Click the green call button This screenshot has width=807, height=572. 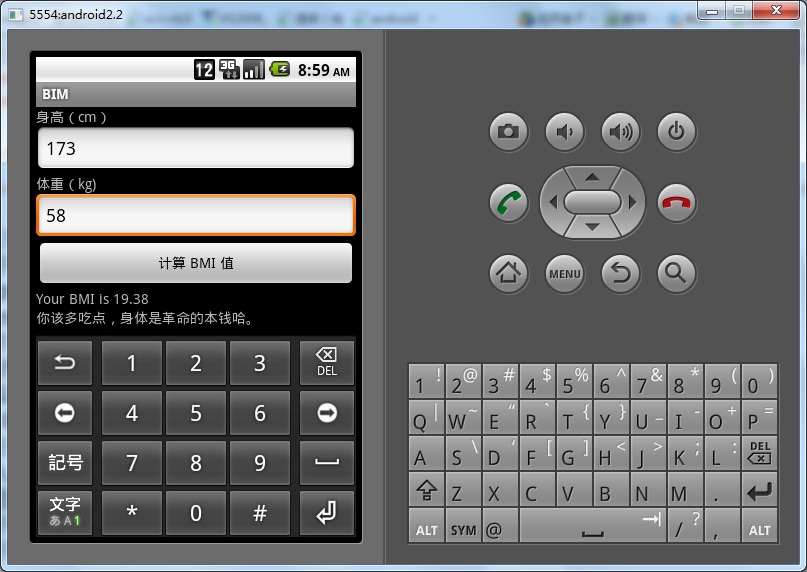508,202
